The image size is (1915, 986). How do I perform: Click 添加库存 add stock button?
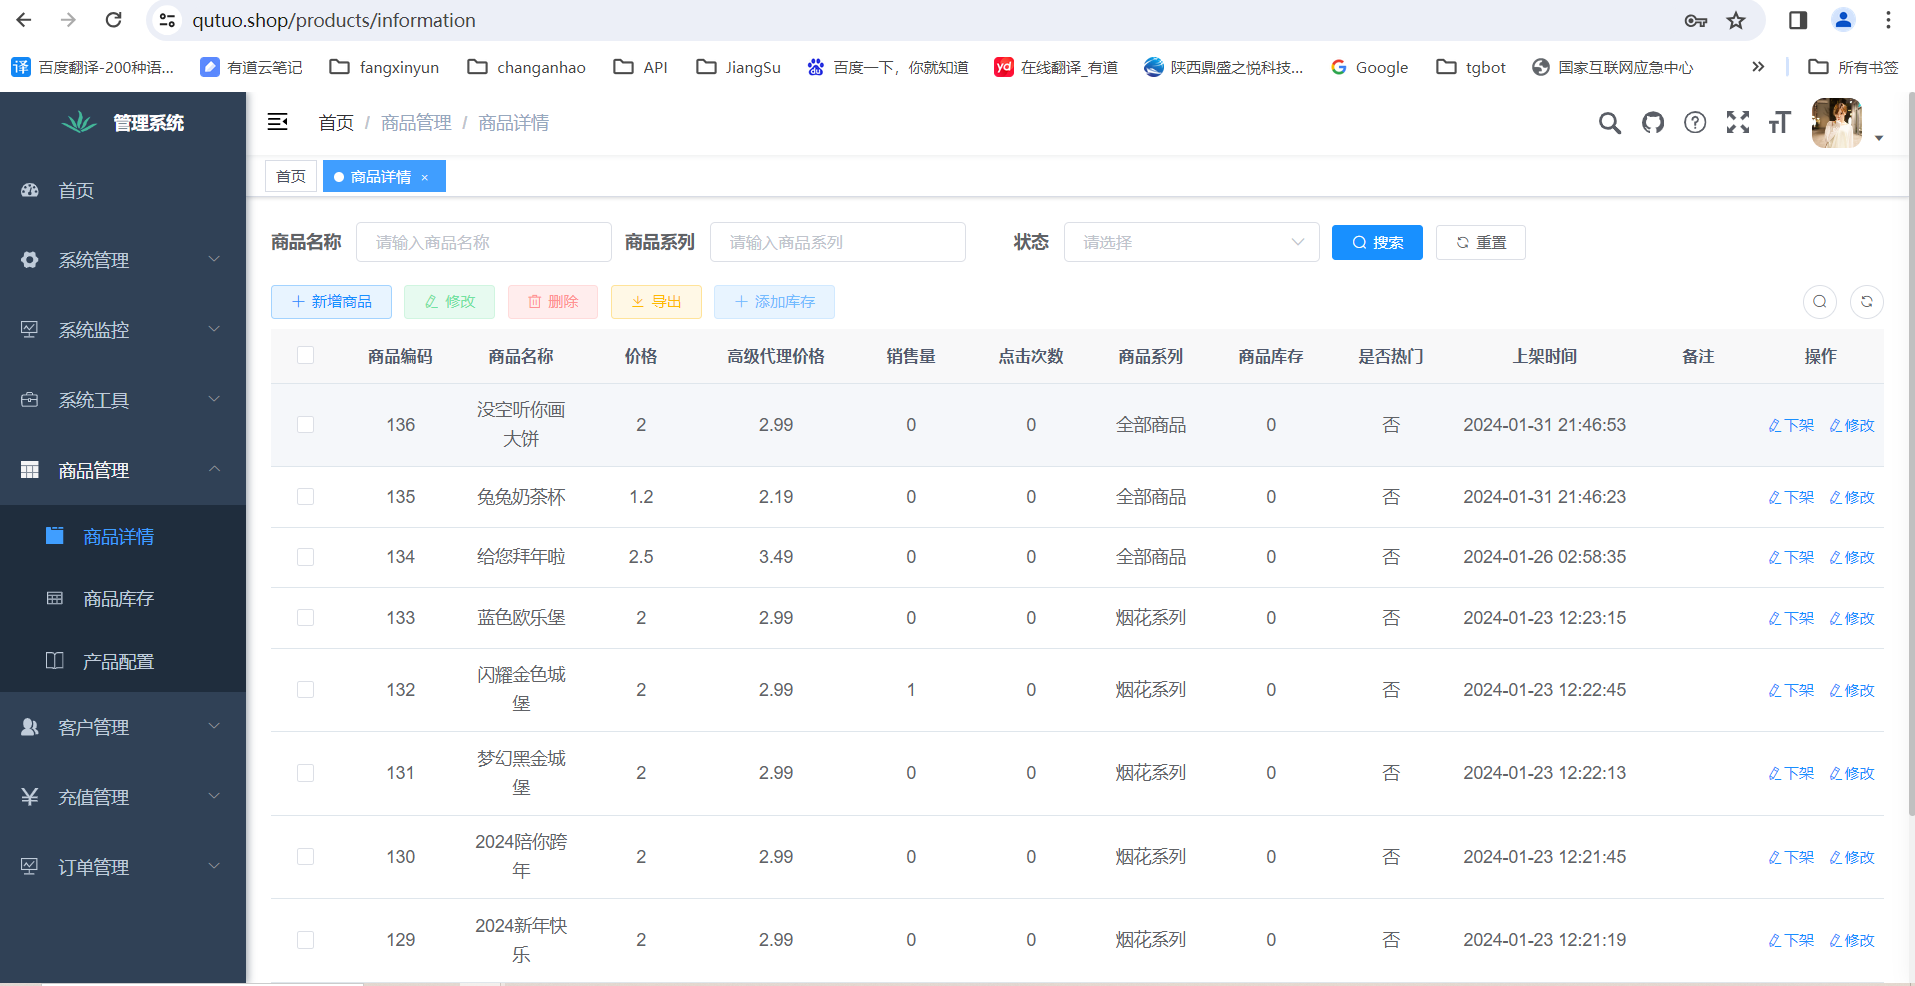coord(774,301)
